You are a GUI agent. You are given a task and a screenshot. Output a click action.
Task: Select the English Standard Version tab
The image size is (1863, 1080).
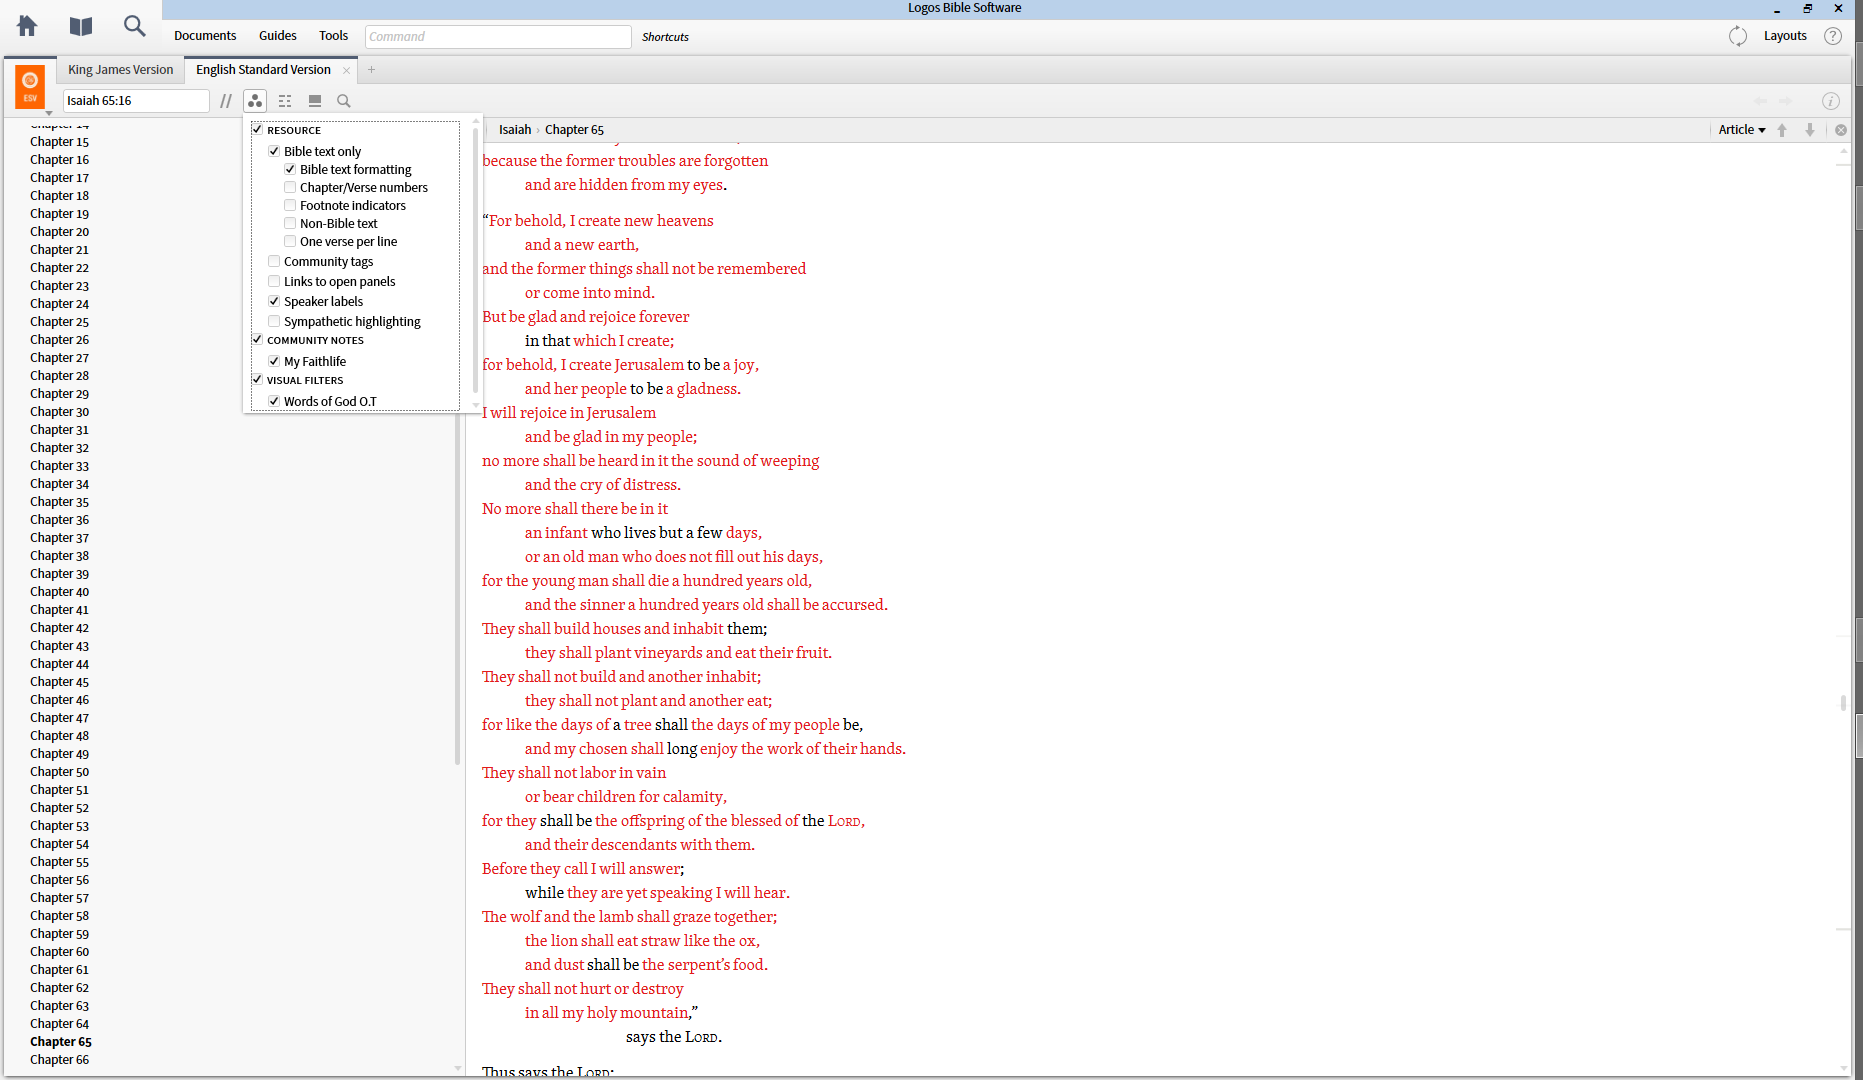coord(263,70)
